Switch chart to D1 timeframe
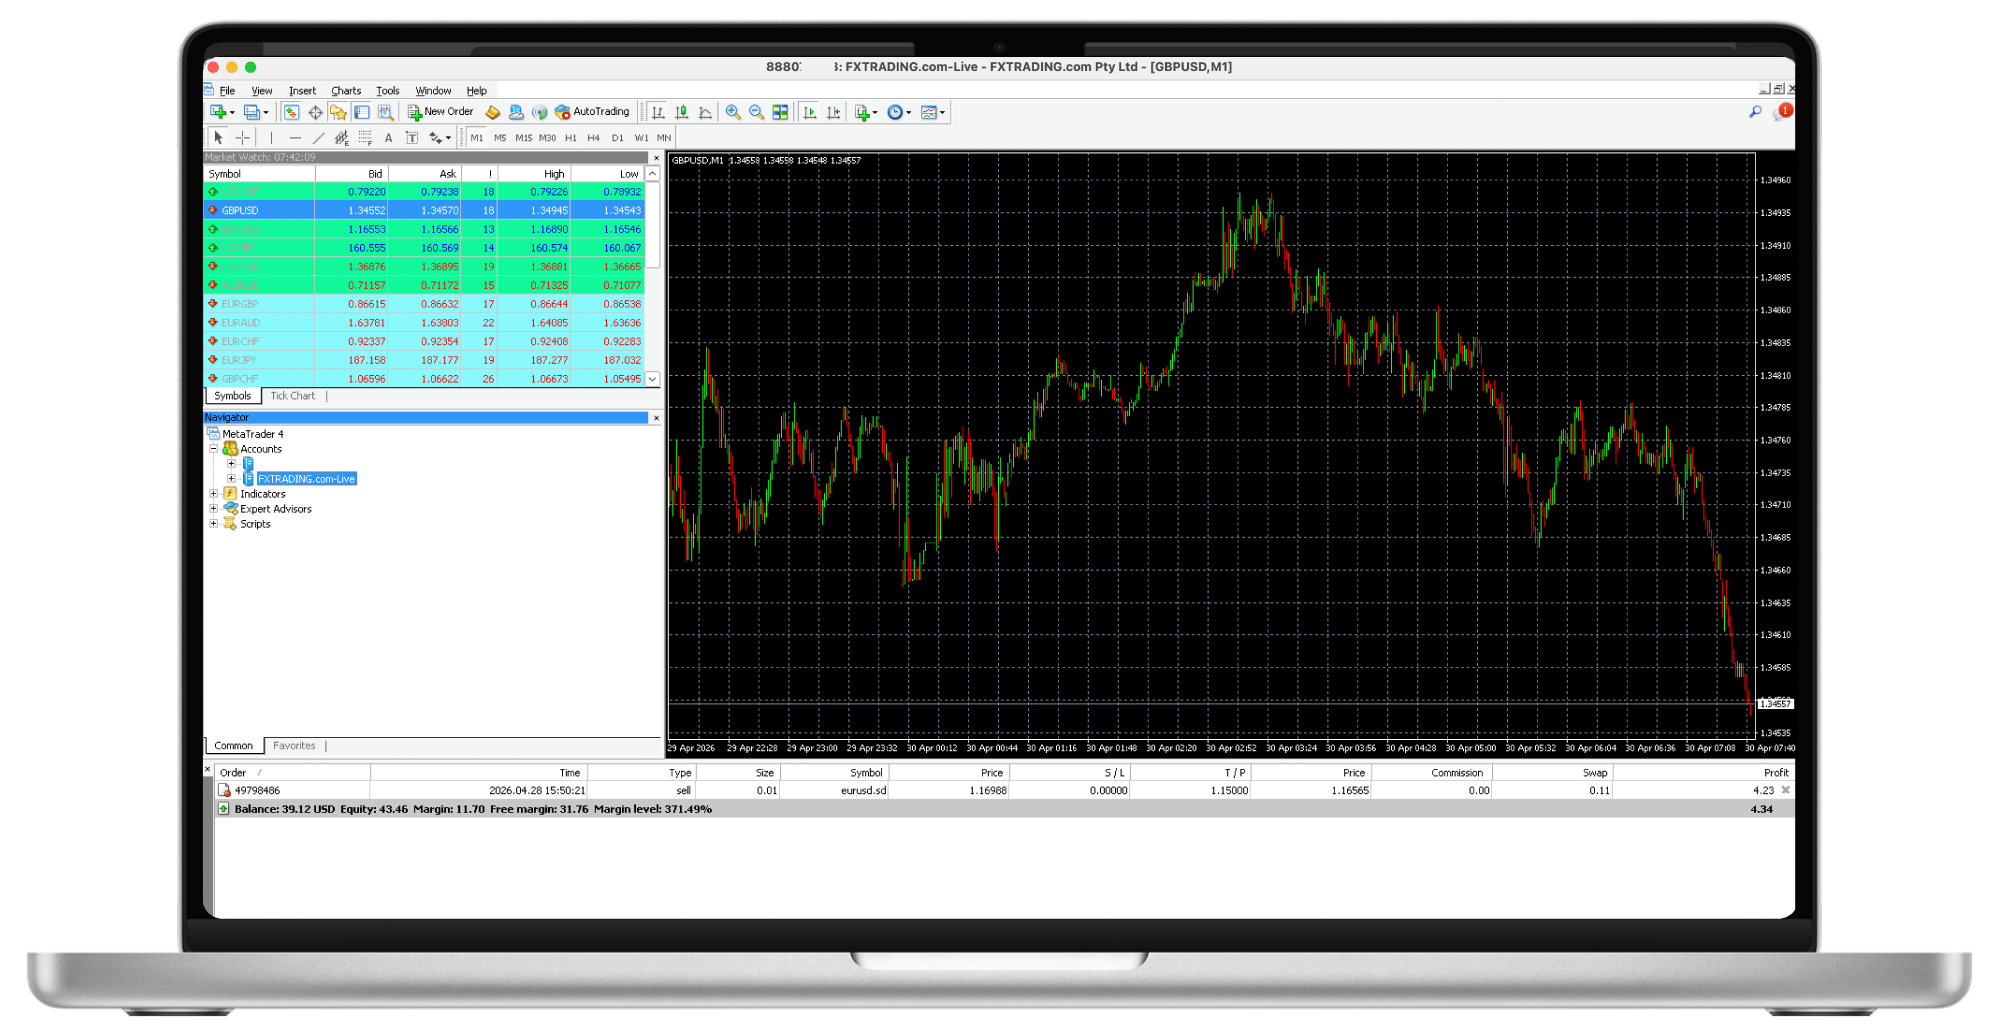Viewport: 1999px width, 1026px height. (618, 138)
